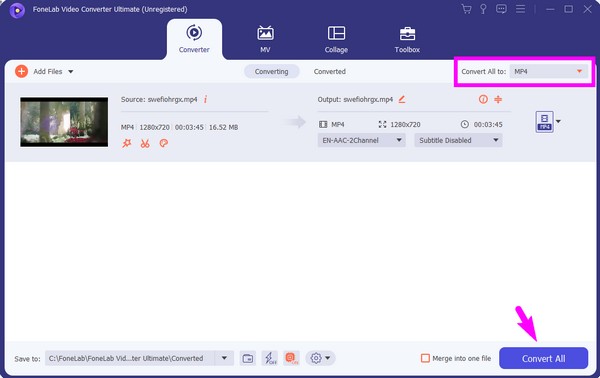The image size is (600, 378).
Task: Click the compress/split video icon
Action: click(498, 99)
